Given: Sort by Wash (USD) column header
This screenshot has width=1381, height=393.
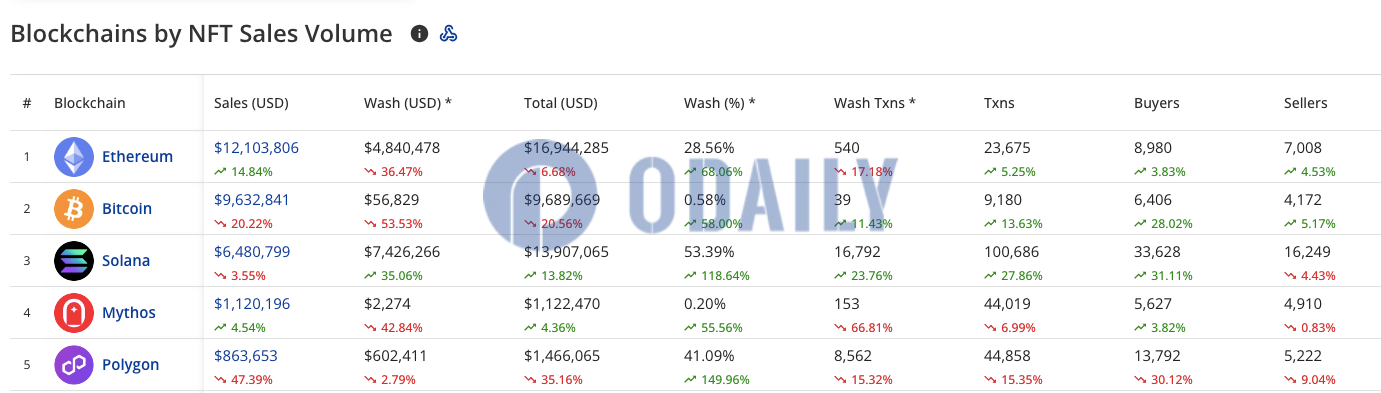Looking at the screenshot, I should coord(408,103).
